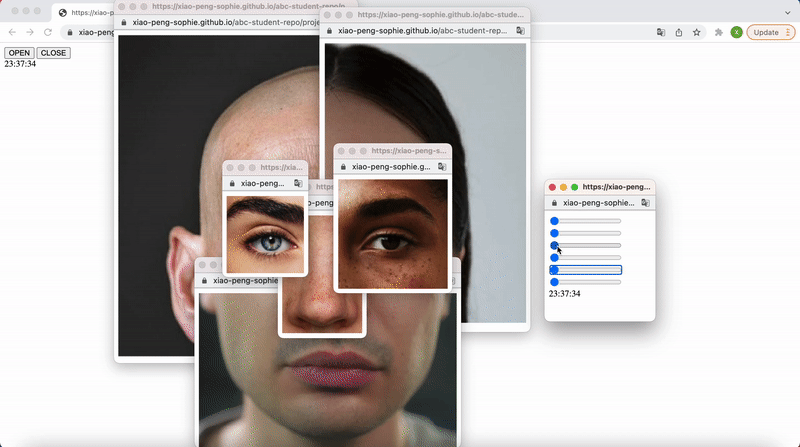
Task: Click lock icon in dark-haired woman window
Action: tap(329, 31)
